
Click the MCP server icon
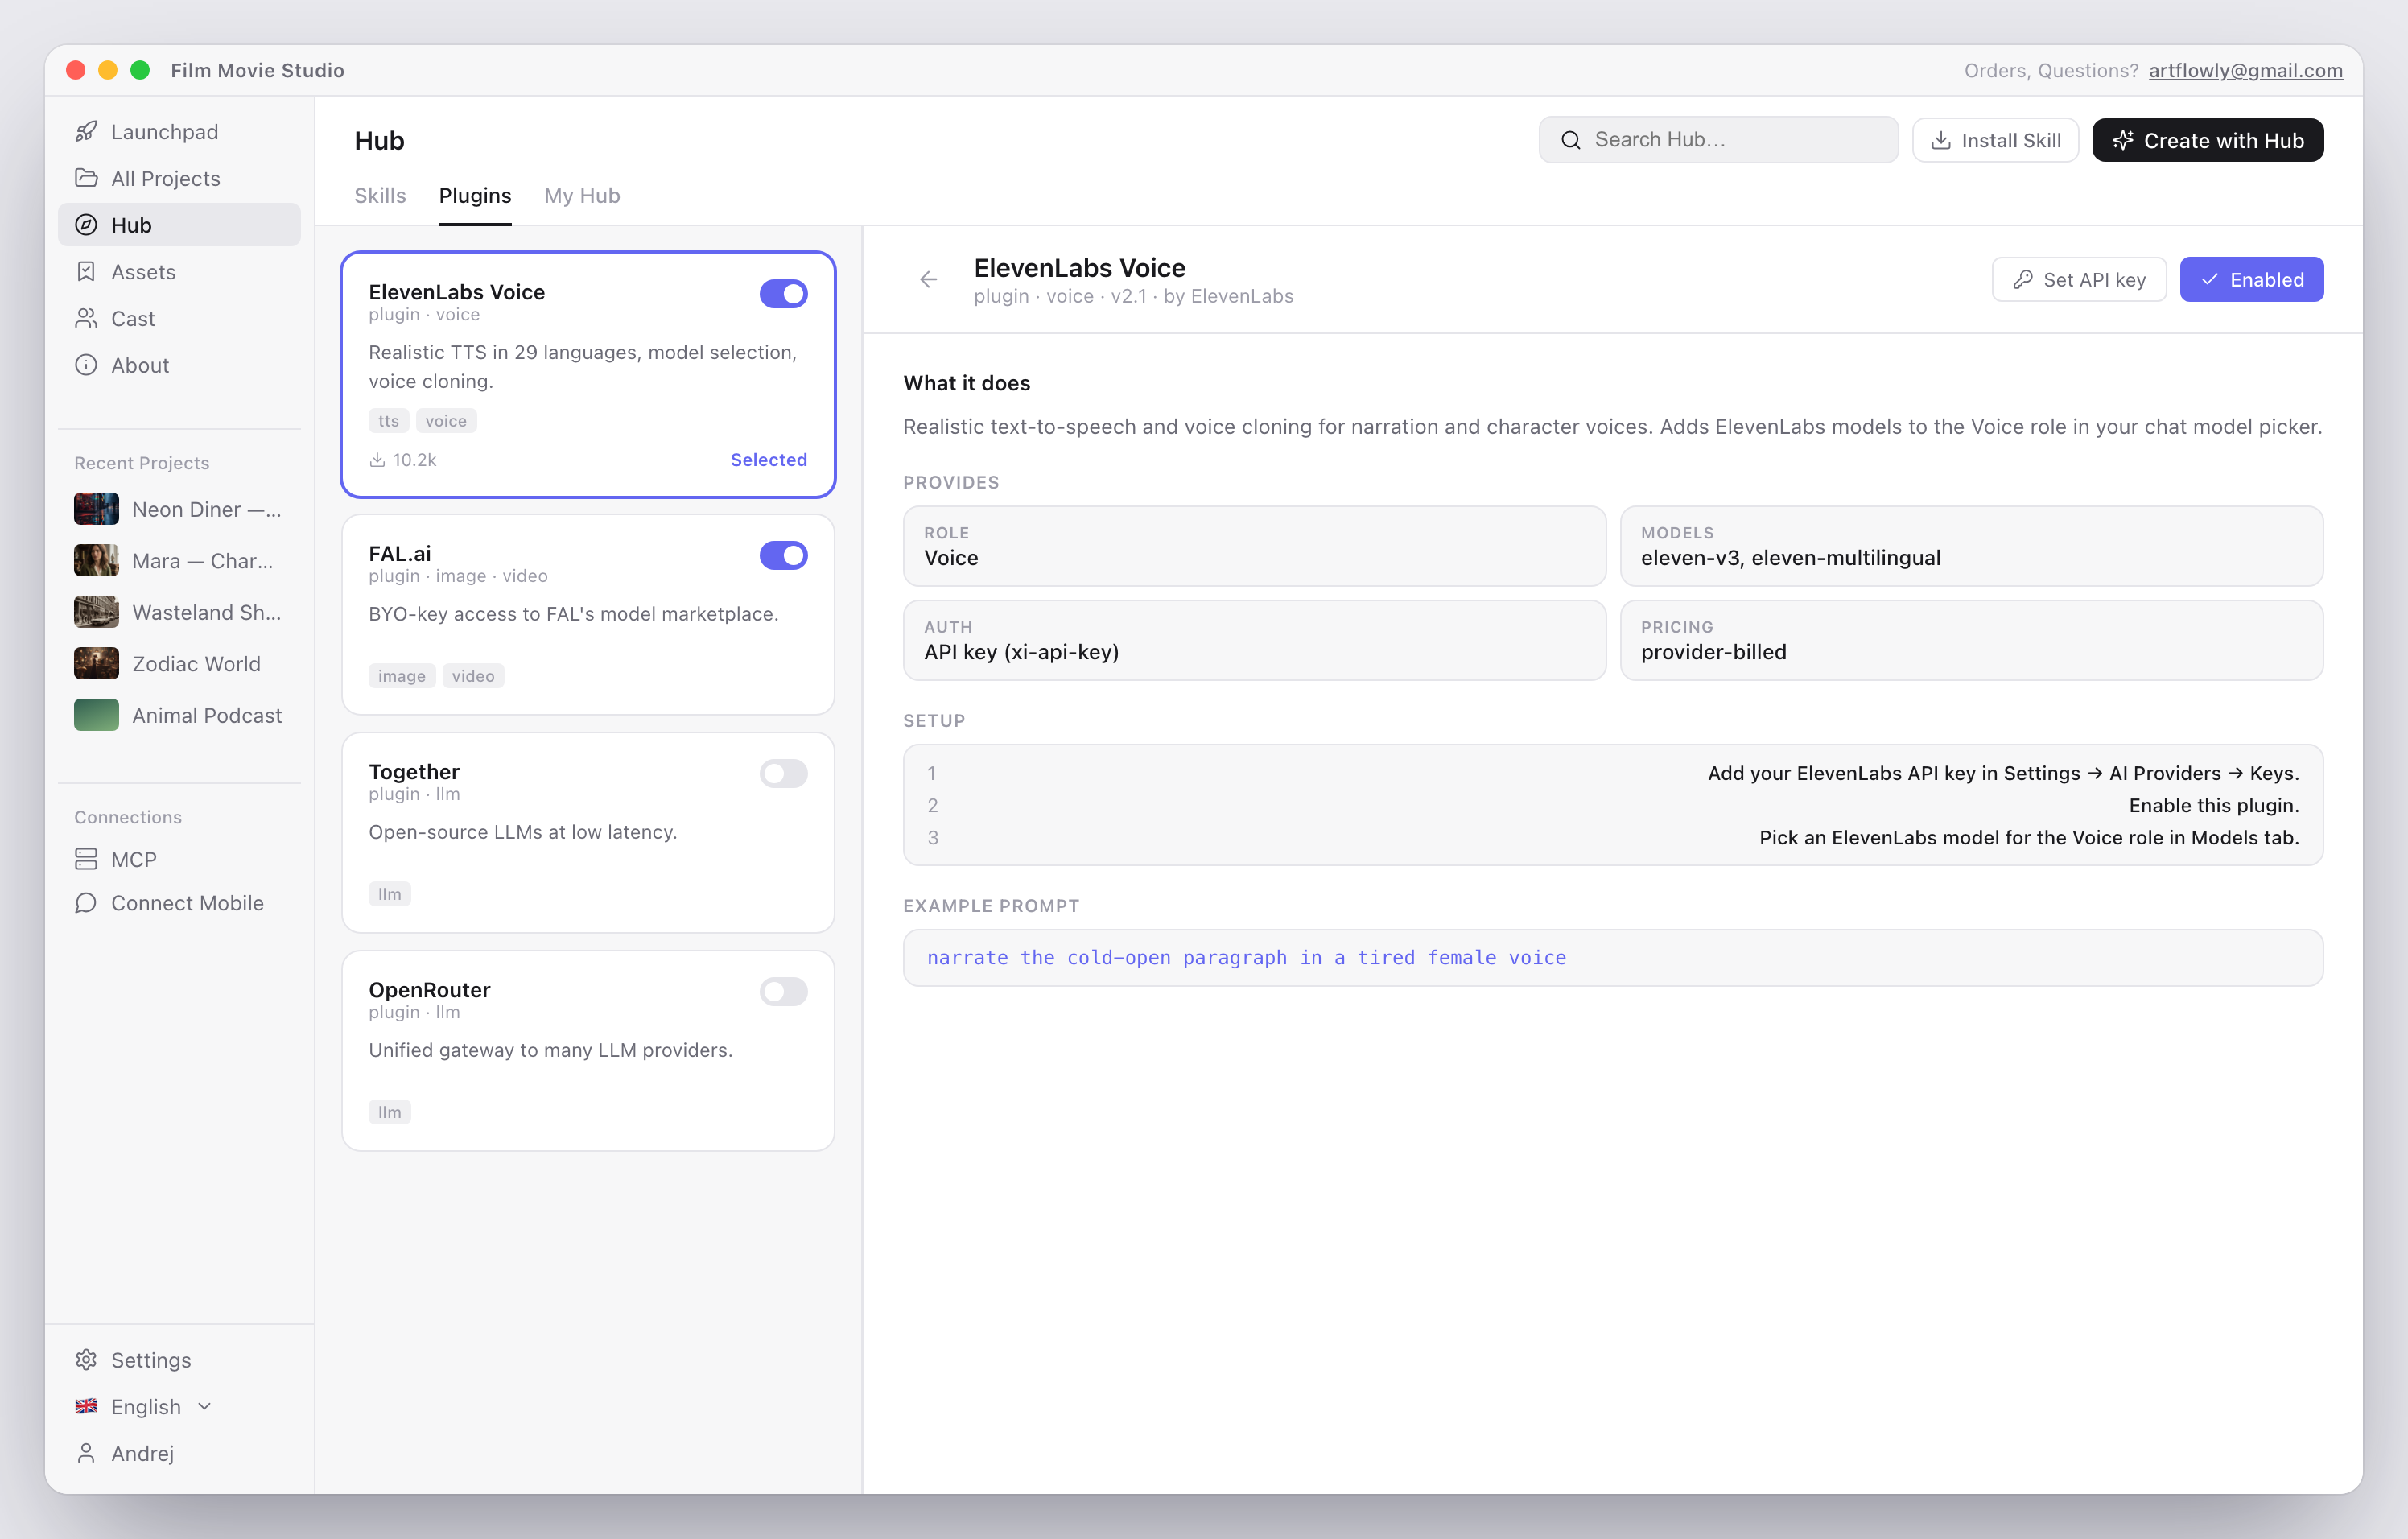point(87,859)
